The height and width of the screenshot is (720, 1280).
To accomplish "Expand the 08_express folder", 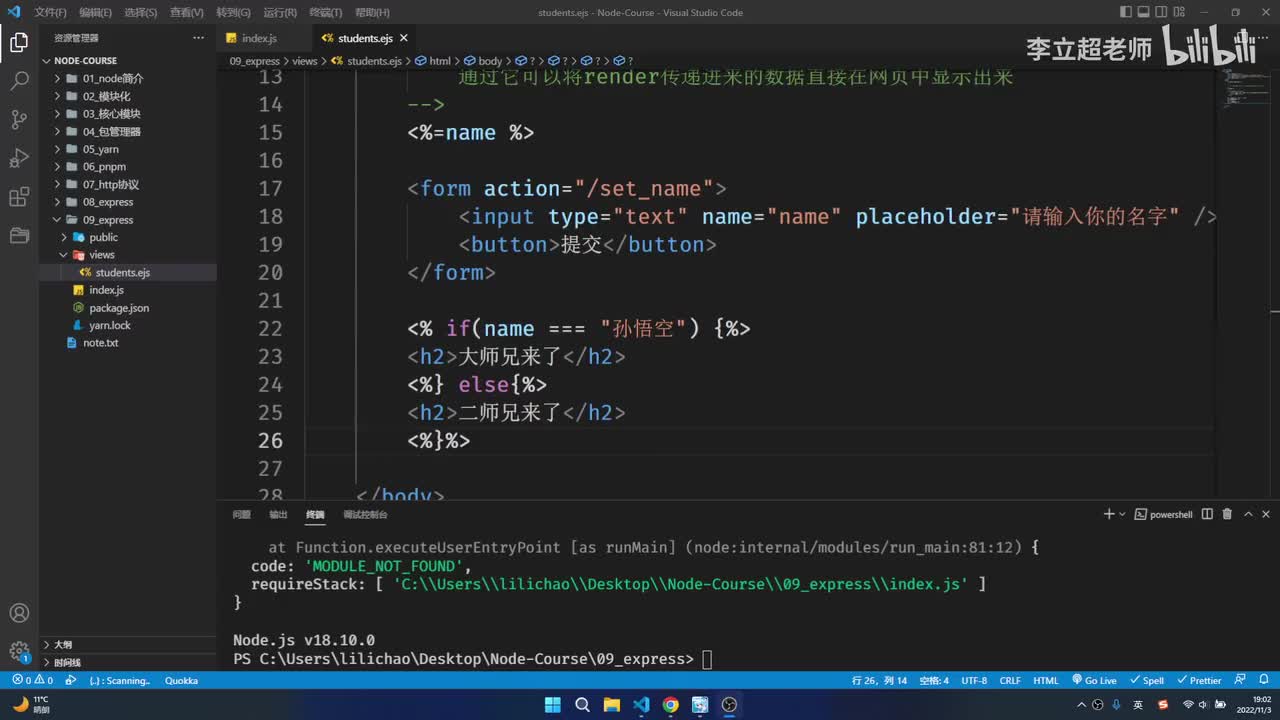I will (x=128, y=202).
